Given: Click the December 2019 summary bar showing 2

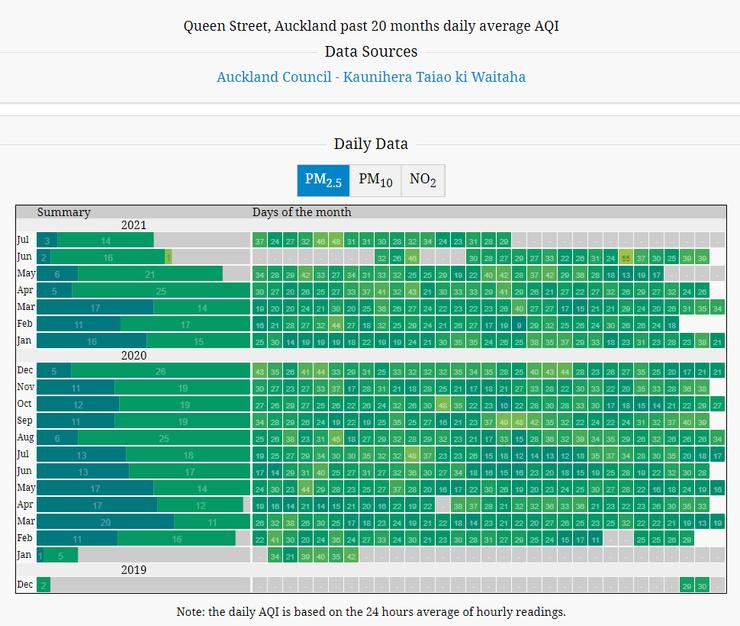Looking at the screenshot, I should click(x=43, y=585).
